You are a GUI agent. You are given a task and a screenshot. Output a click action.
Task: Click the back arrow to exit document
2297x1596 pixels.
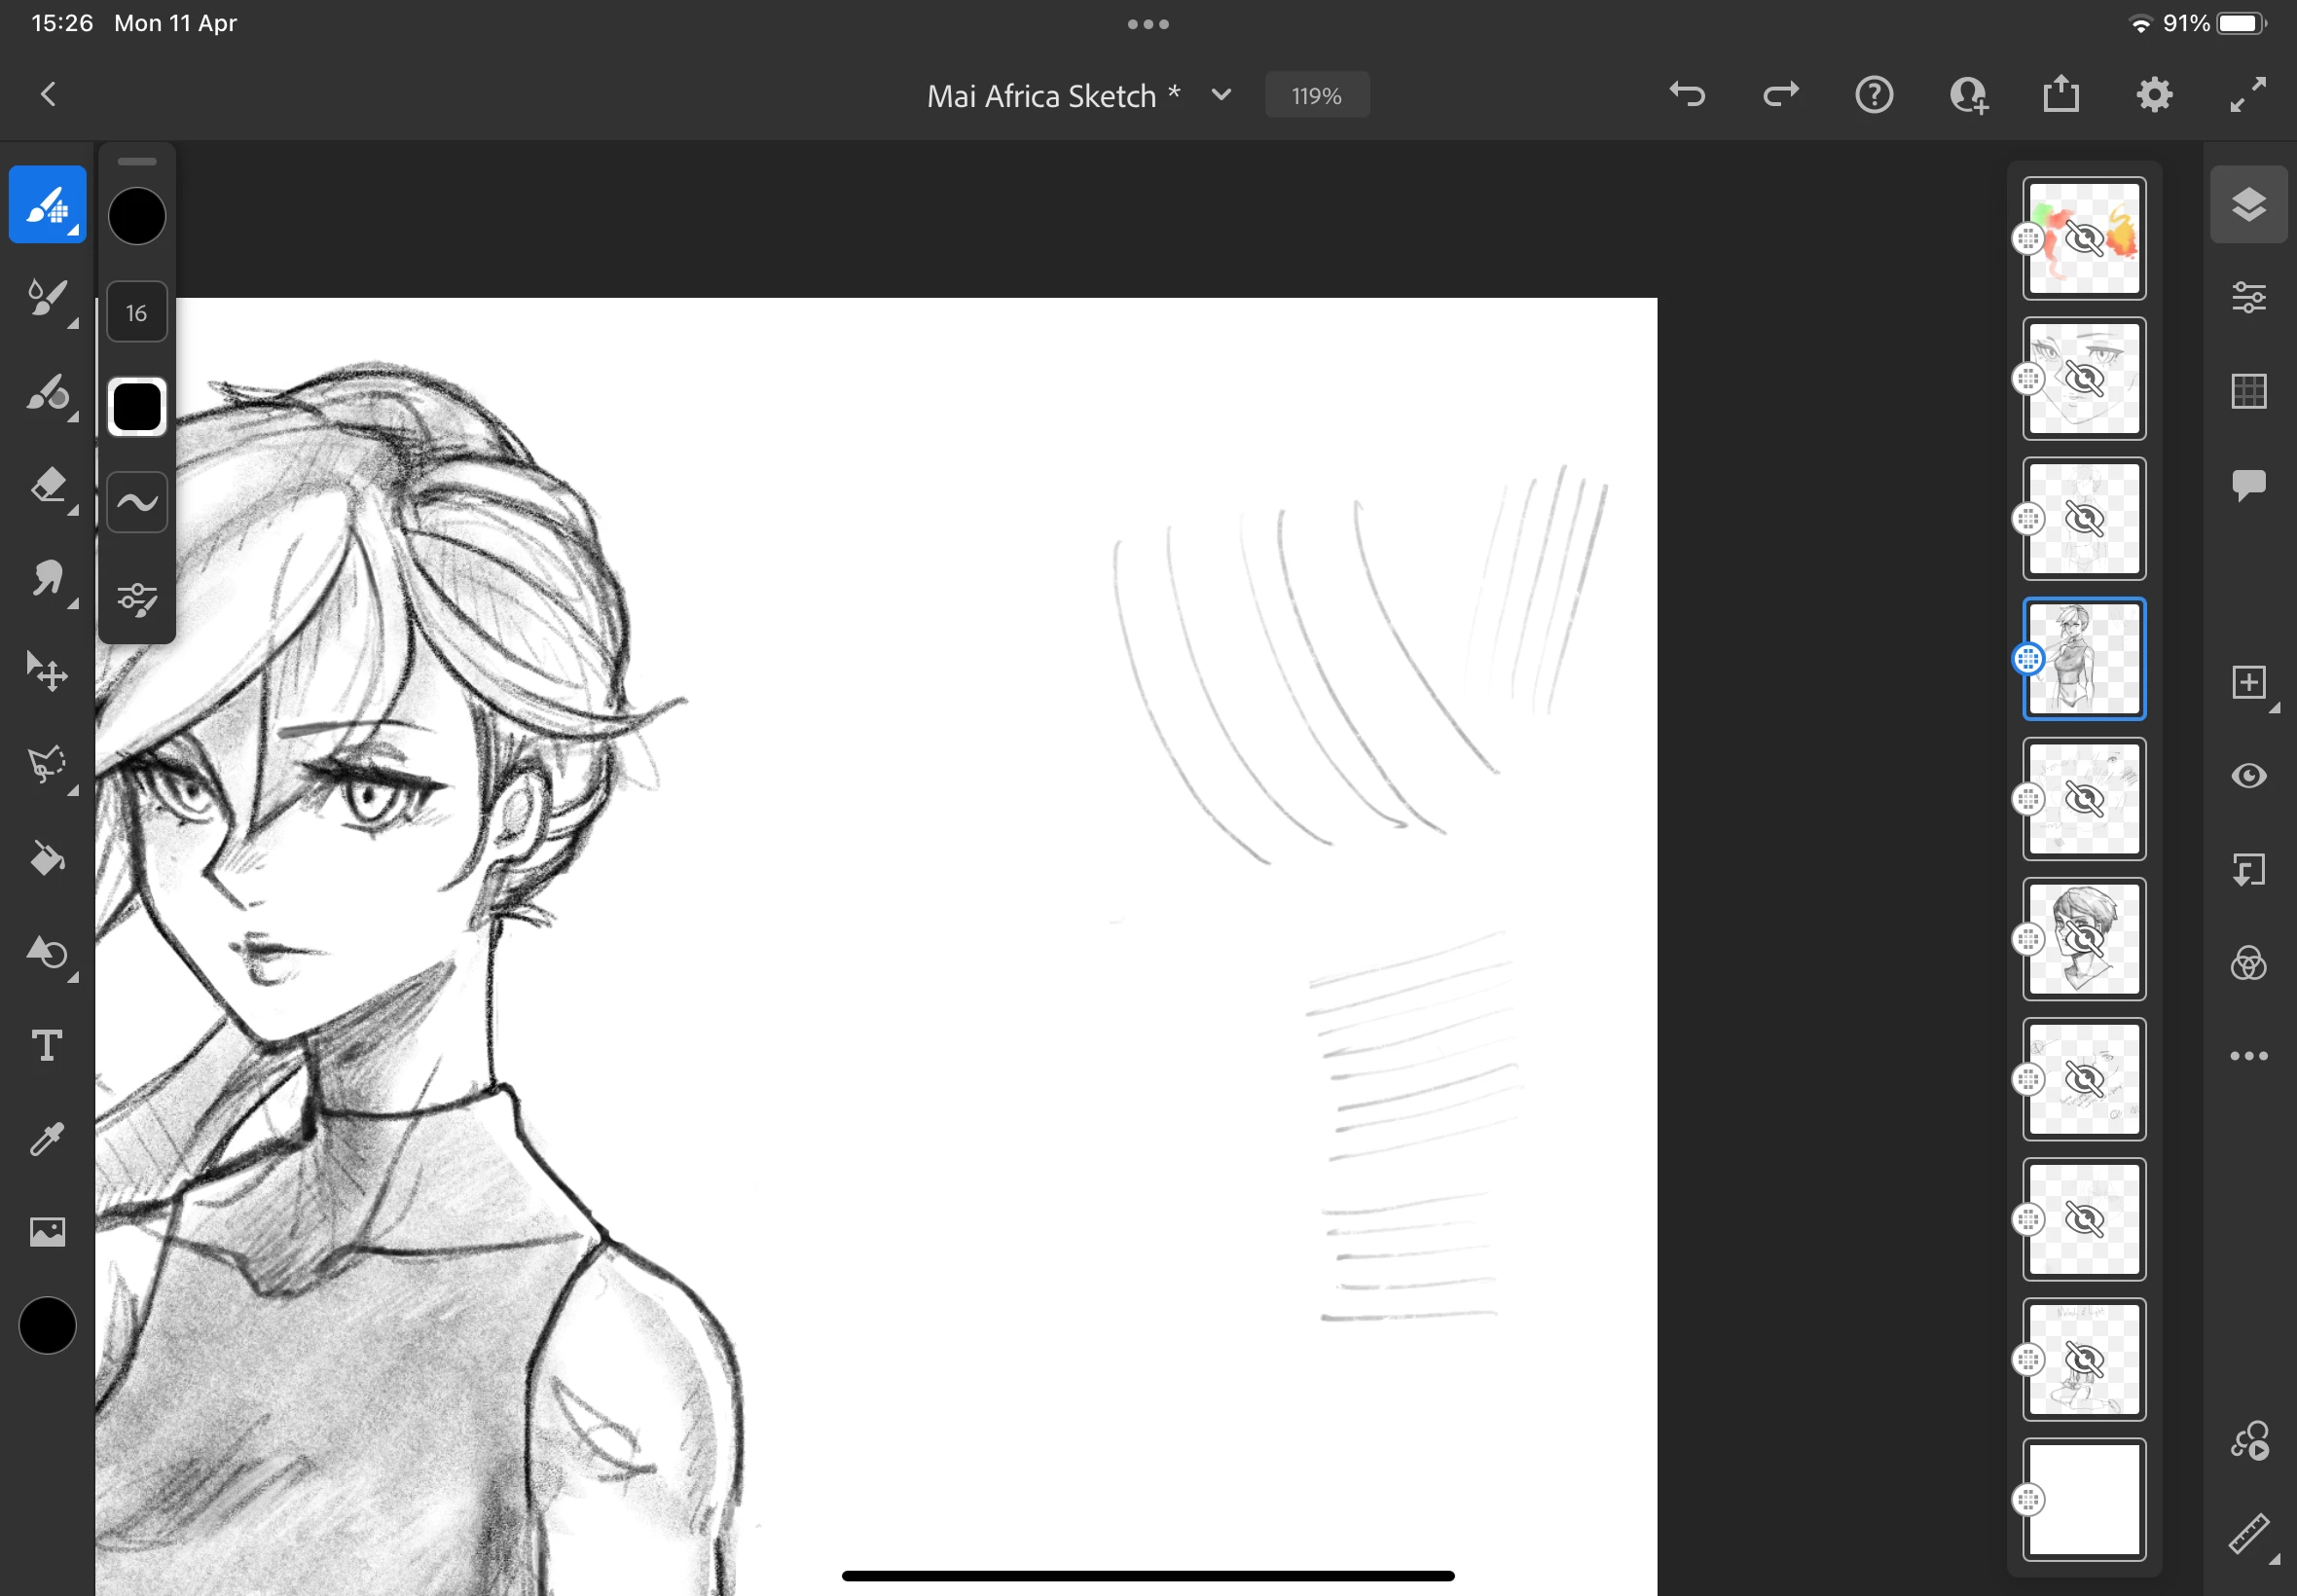[x=48, y=95]
